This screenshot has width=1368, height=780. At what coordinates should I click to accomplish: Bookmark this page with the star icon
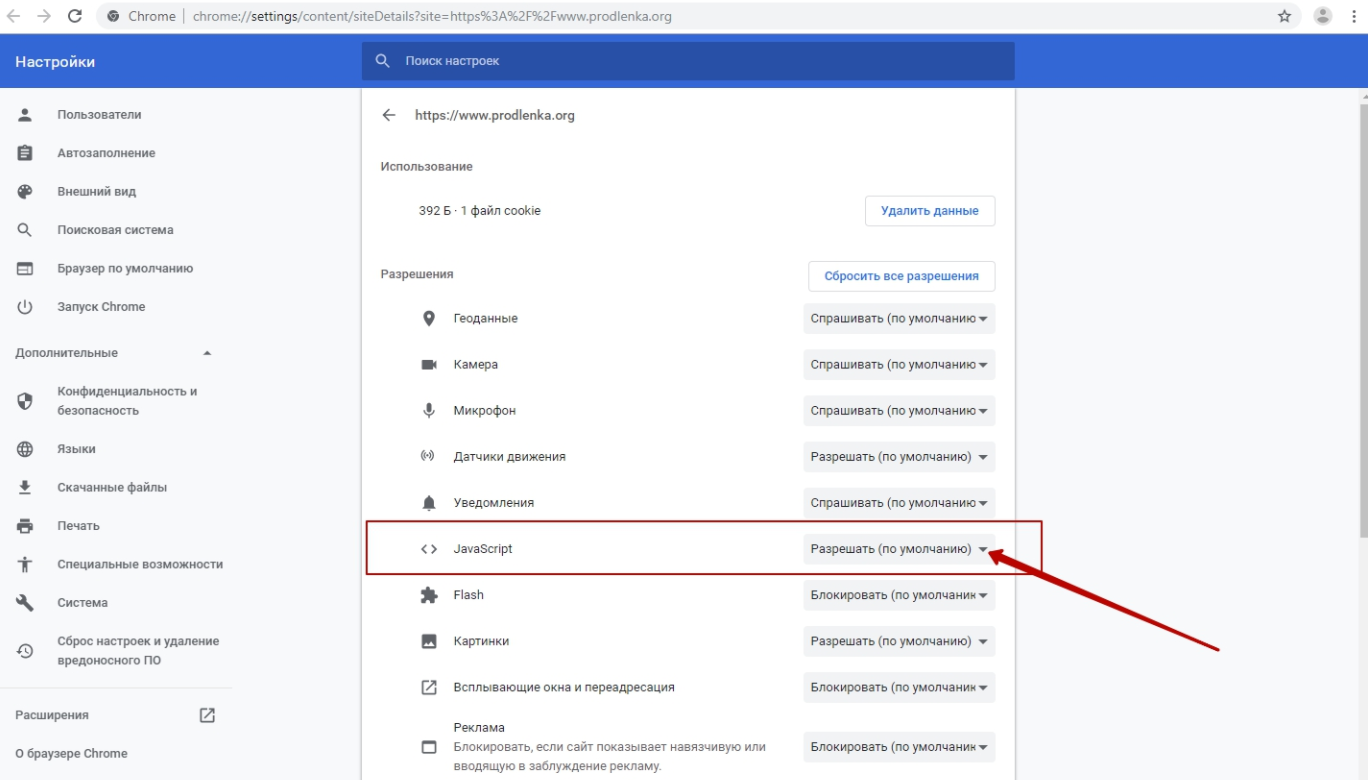coord(1285,16)
